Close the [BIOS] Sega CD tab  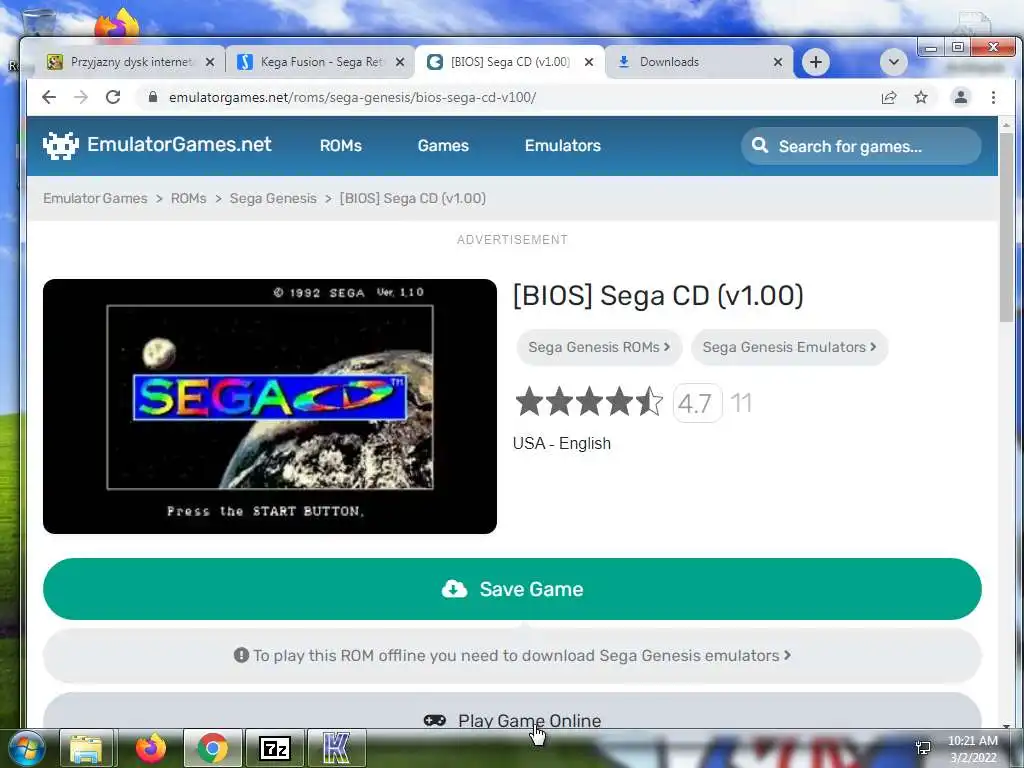588,62
